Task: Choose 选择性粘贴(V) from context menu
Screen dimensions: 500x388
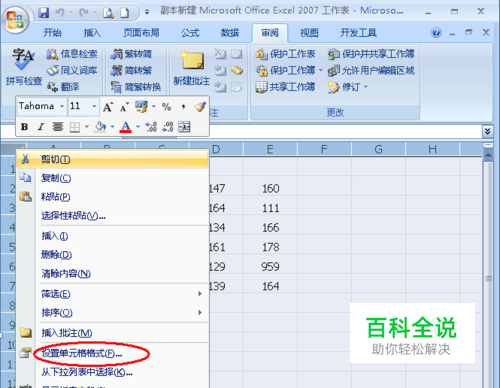Action: click(112, 216)
